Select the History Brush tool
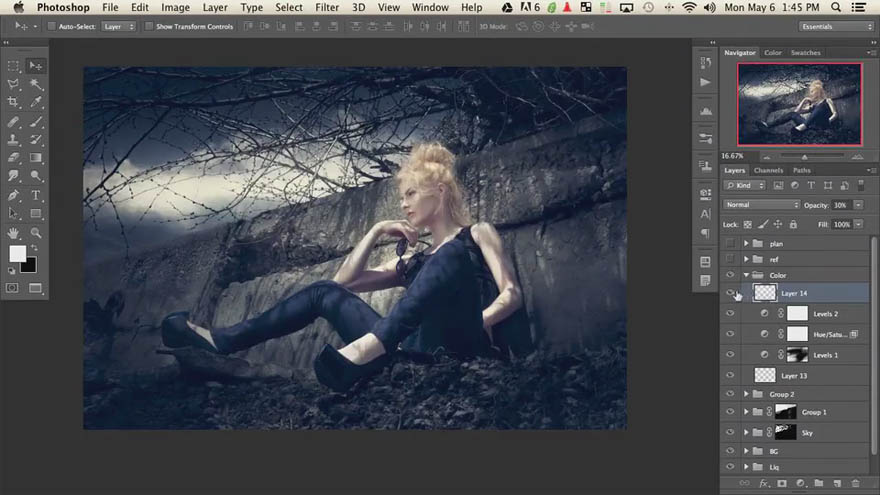This screenshot has width=880, height=495. (35, 139)
